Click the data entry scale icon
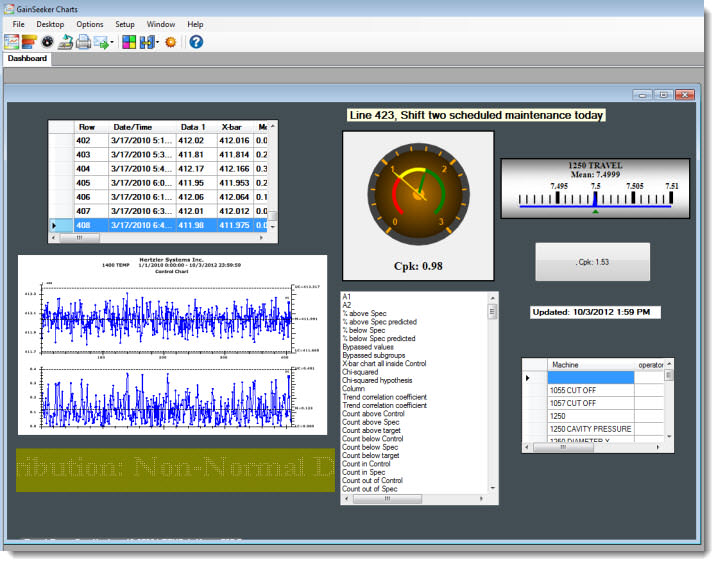Screen dimensions: 719x566 (x=65, y=42)
